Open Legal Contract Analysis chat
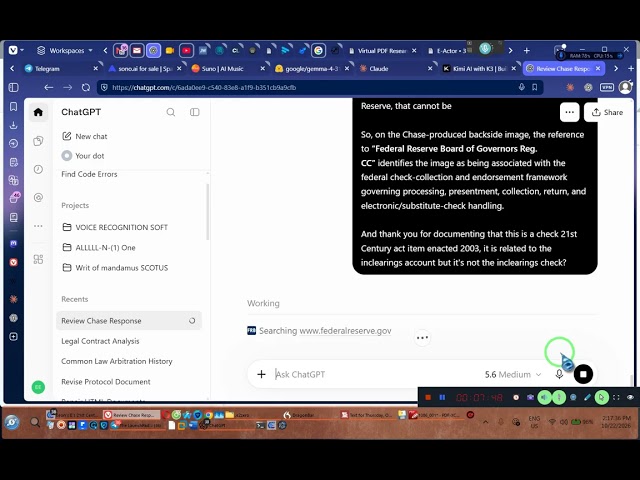Image resolution: width=640 pixels, height=480 pixels. click(x=100, y=341)
